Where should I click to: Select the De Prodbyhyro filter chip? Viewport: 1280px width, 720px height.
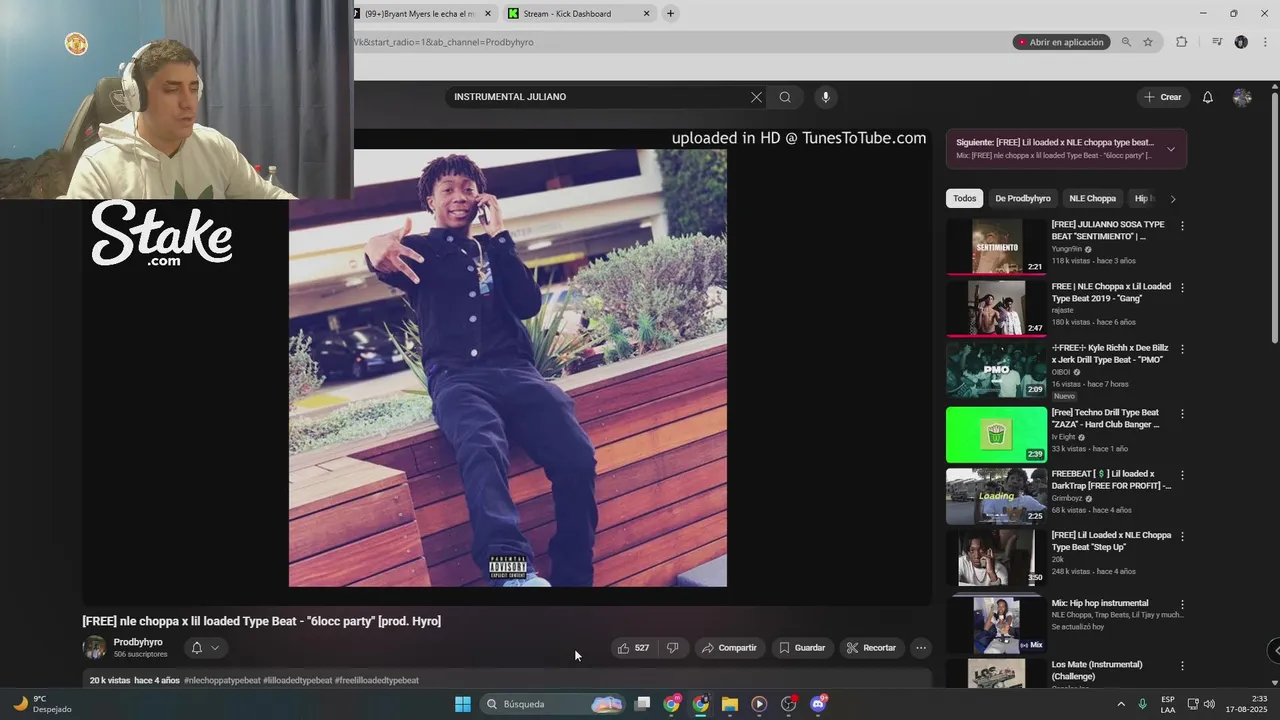click(x=1023, y=199)
